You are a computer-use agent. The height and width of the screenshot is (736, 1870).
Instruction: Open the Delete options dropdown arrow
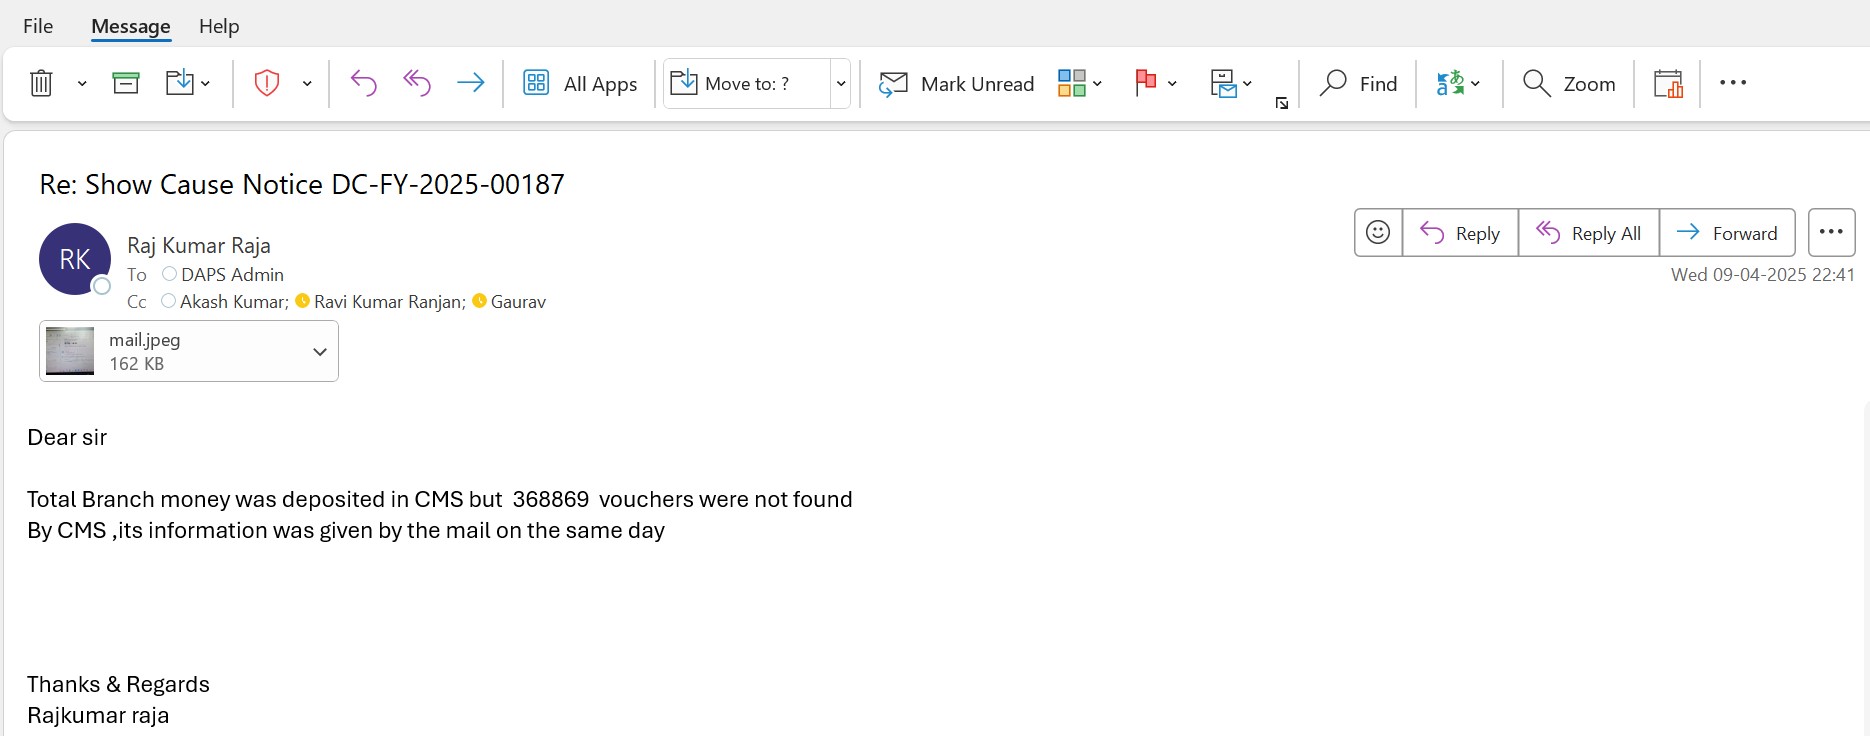point(82,84)
